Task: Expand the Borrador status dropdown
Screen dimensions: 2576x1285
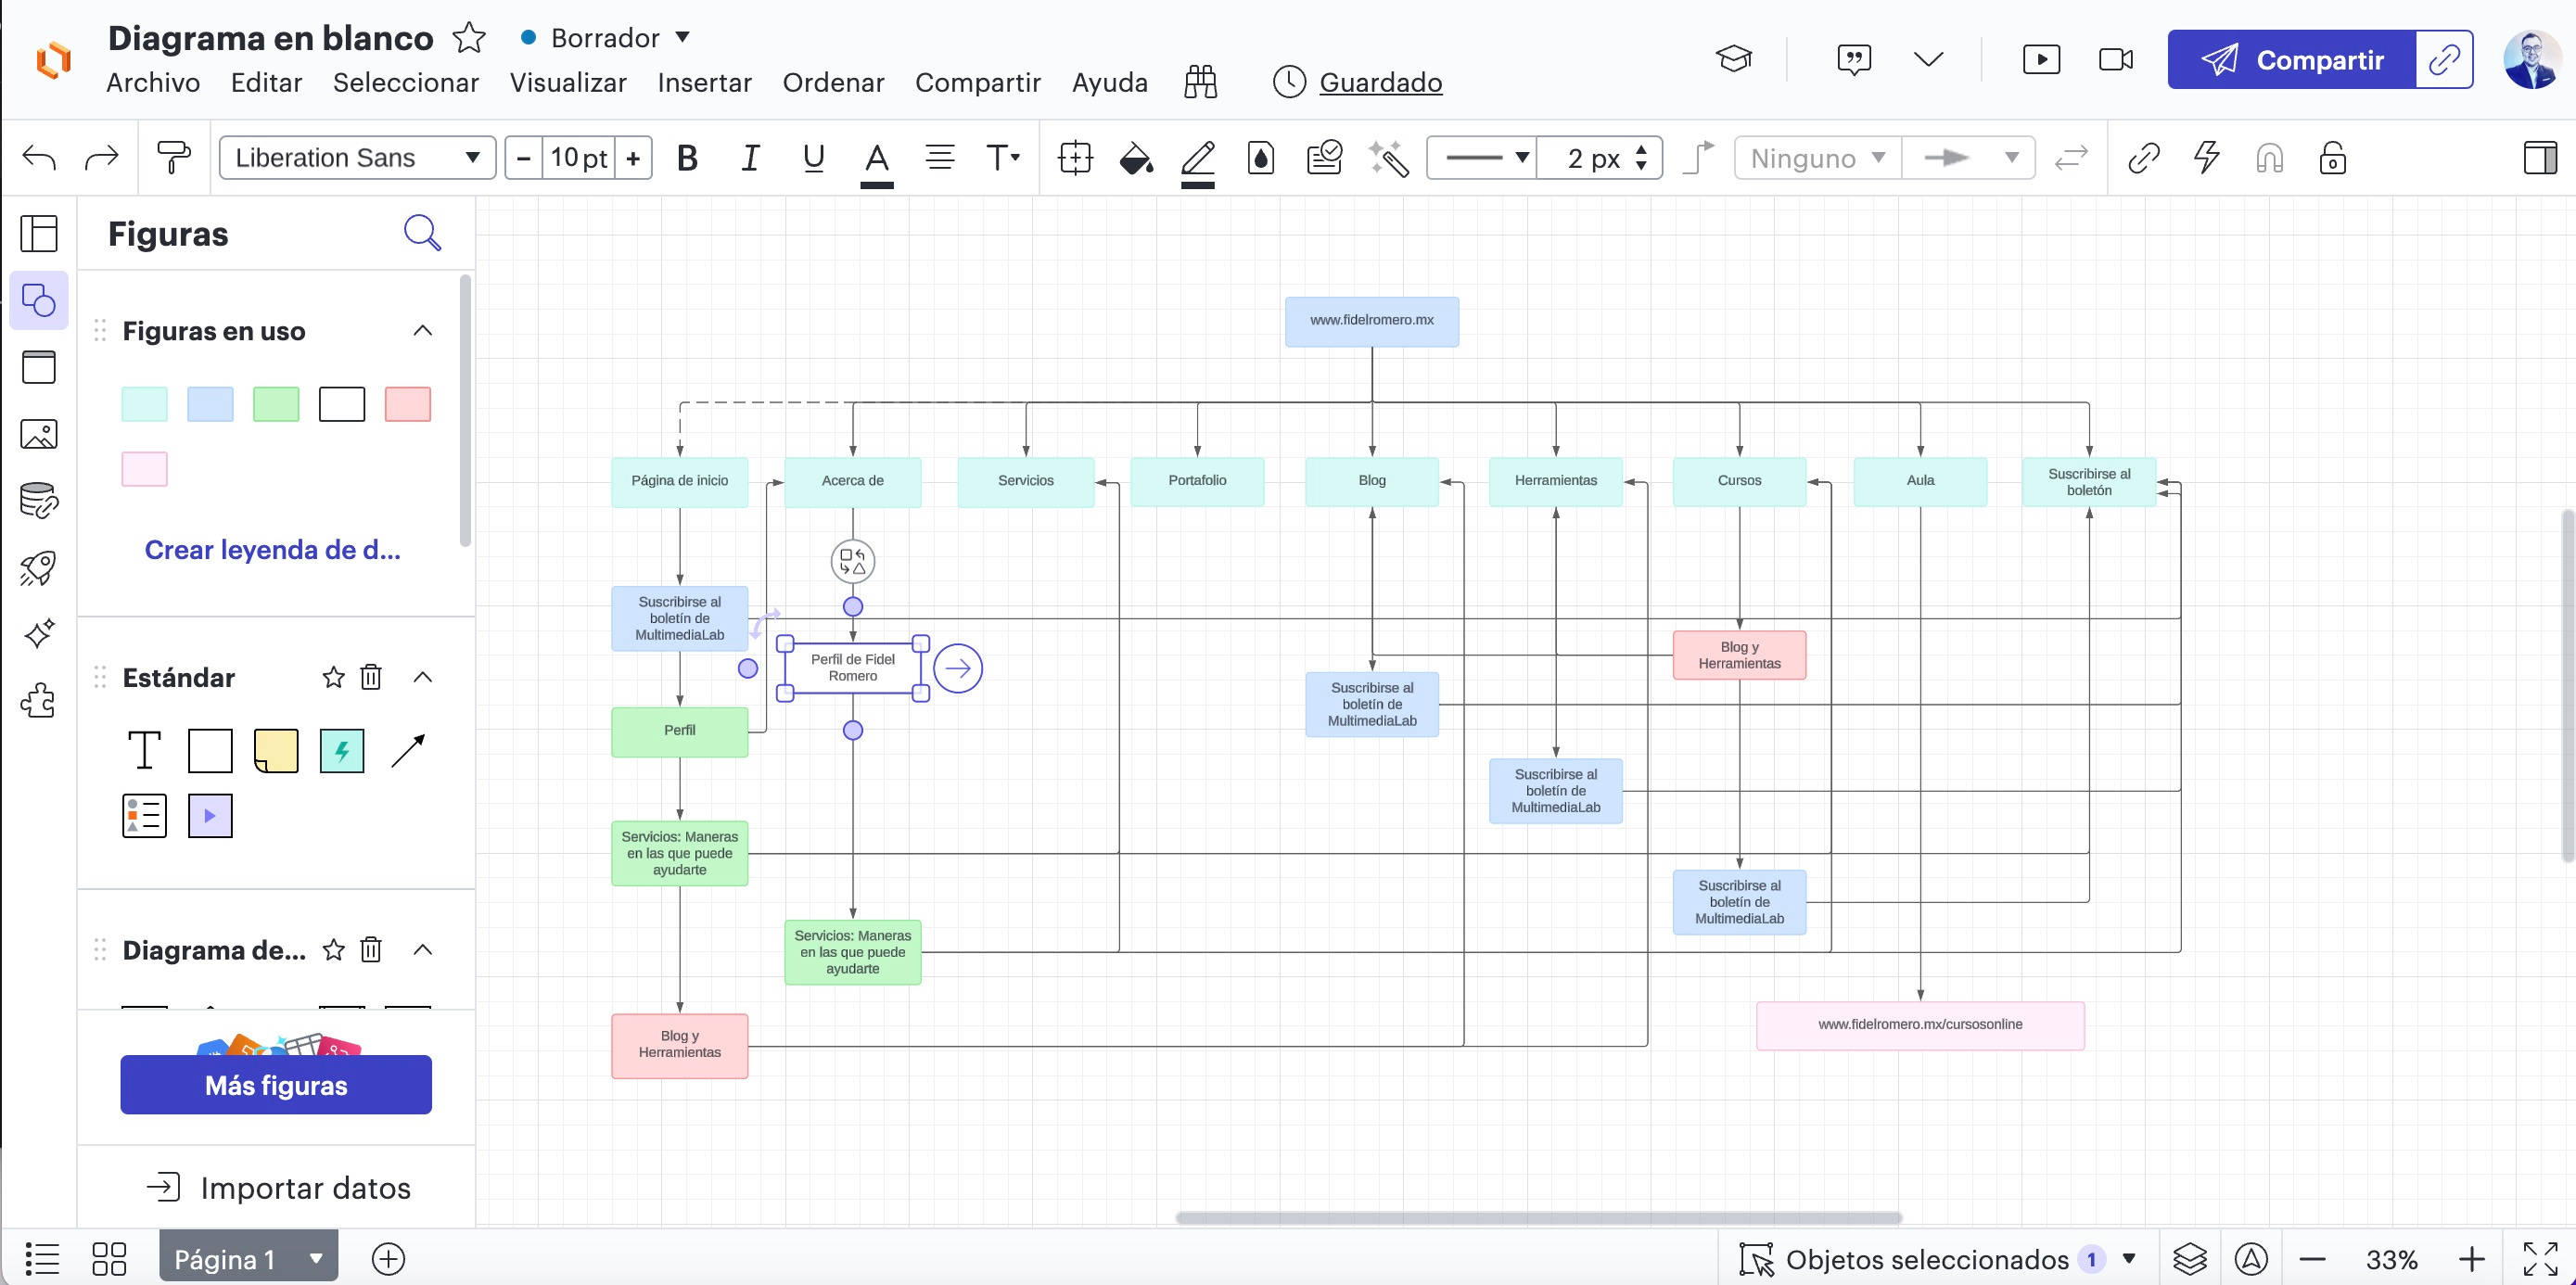Action: (x=682, y=38)
